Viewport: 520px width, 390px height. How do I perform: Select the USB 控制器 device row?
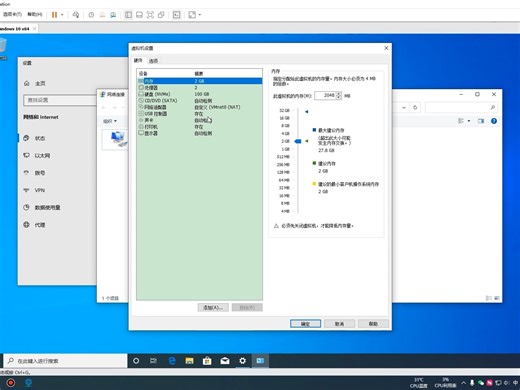pos(200,114)
